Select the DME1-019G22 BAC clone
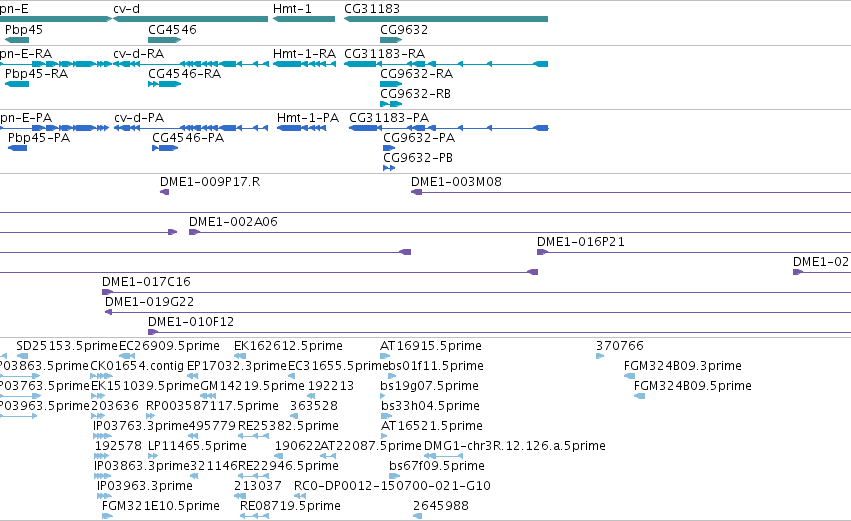The width and height of the screenshot is (851, 521). [478, 313]
